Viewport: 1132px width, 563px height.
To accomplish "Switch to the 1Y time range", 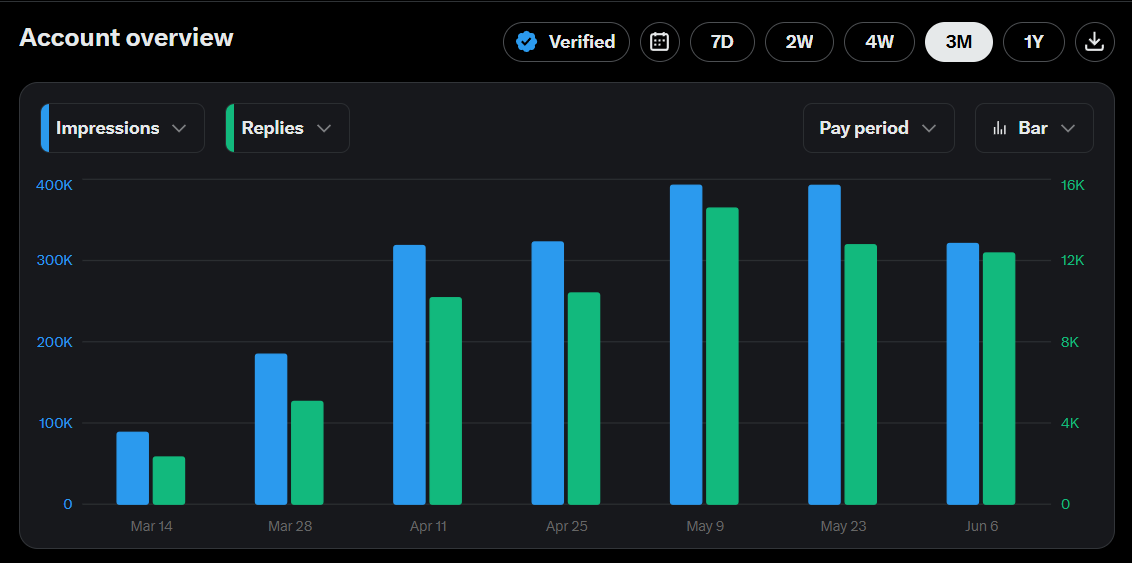I will 1034,42.
